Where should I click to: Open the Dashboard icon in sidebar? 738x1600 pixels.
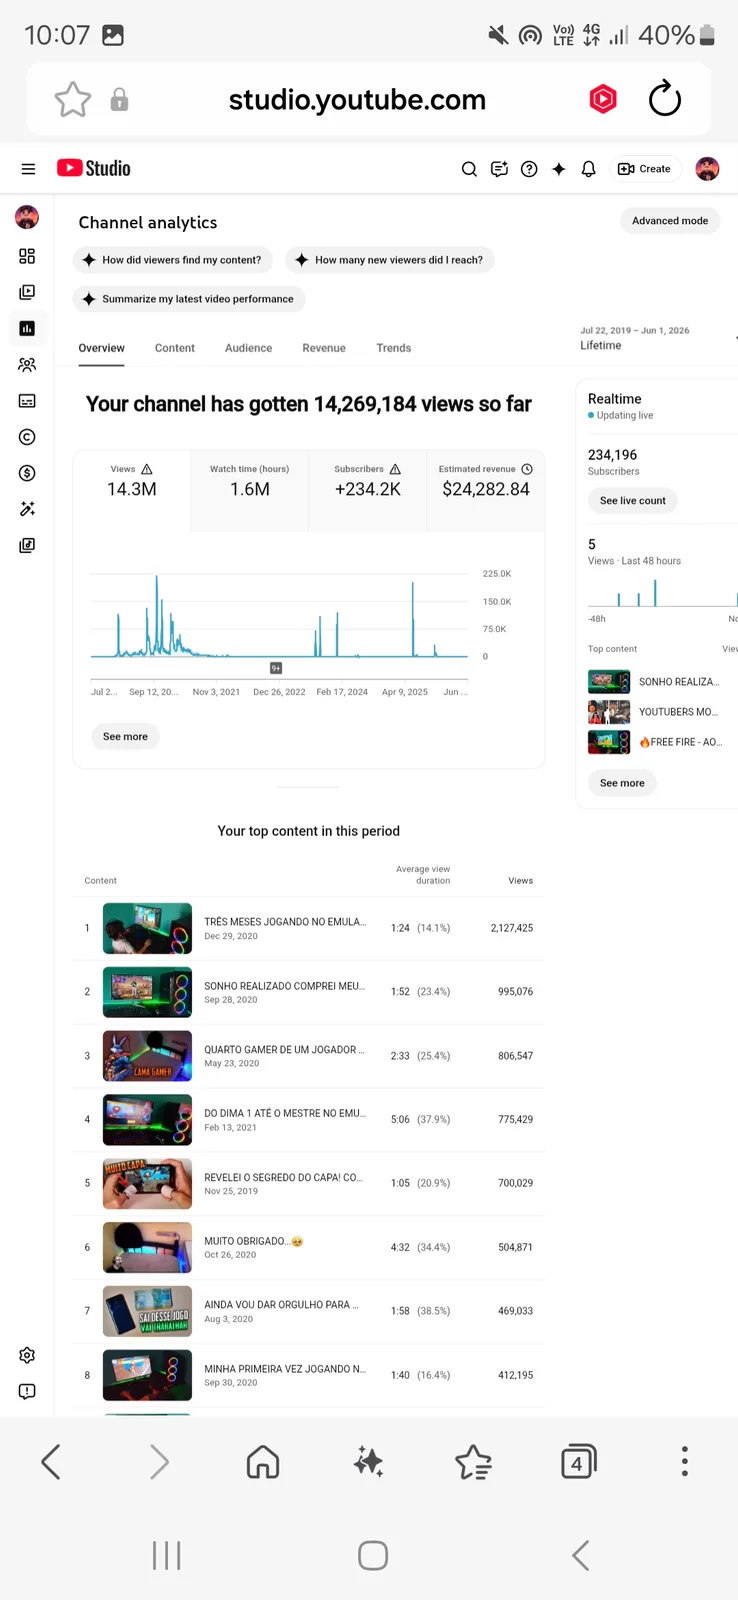point(27,256)
